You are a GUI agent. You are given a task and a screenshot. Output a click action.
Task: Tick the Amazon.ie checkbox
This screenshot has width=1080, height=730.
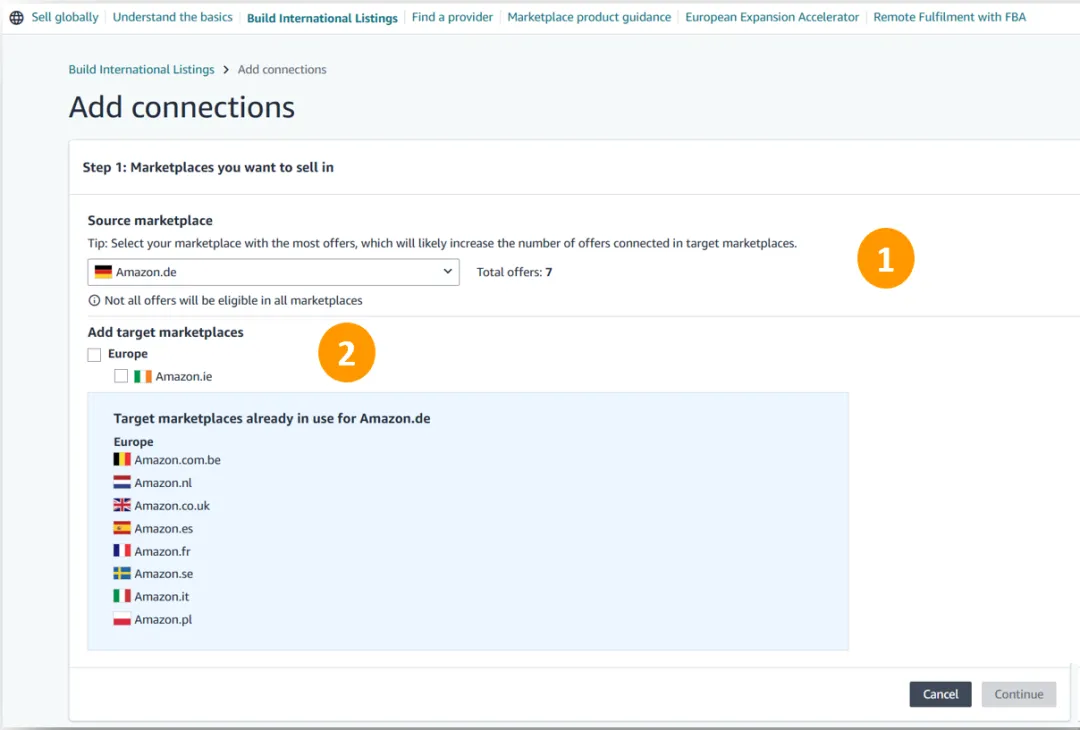[121, 377]
